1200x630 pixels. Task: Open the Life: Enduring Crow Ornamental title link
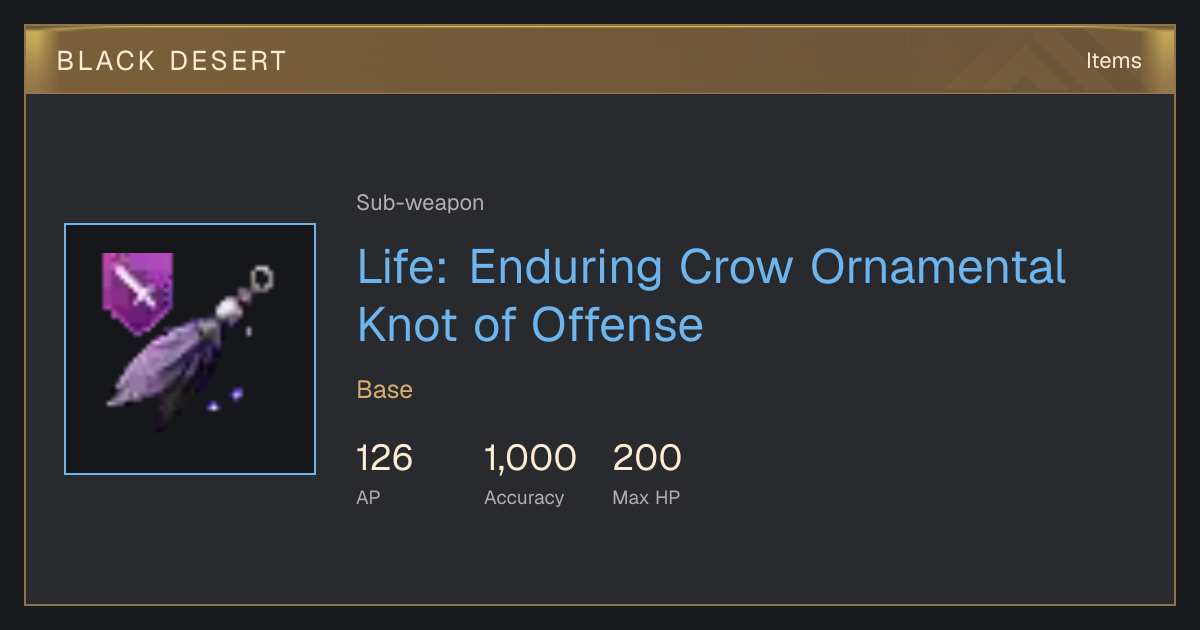coord(711,268)
